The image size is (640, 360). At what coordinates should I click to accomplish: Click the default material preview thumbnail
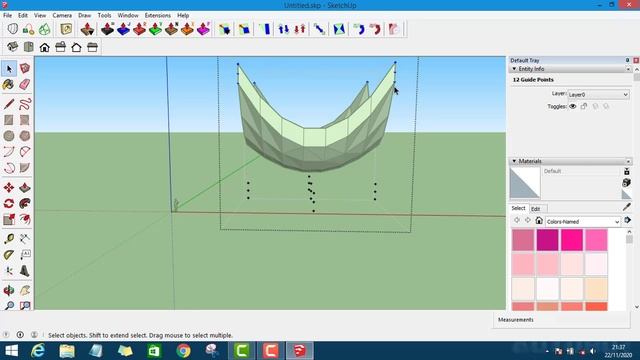click(x=525, y=183)
